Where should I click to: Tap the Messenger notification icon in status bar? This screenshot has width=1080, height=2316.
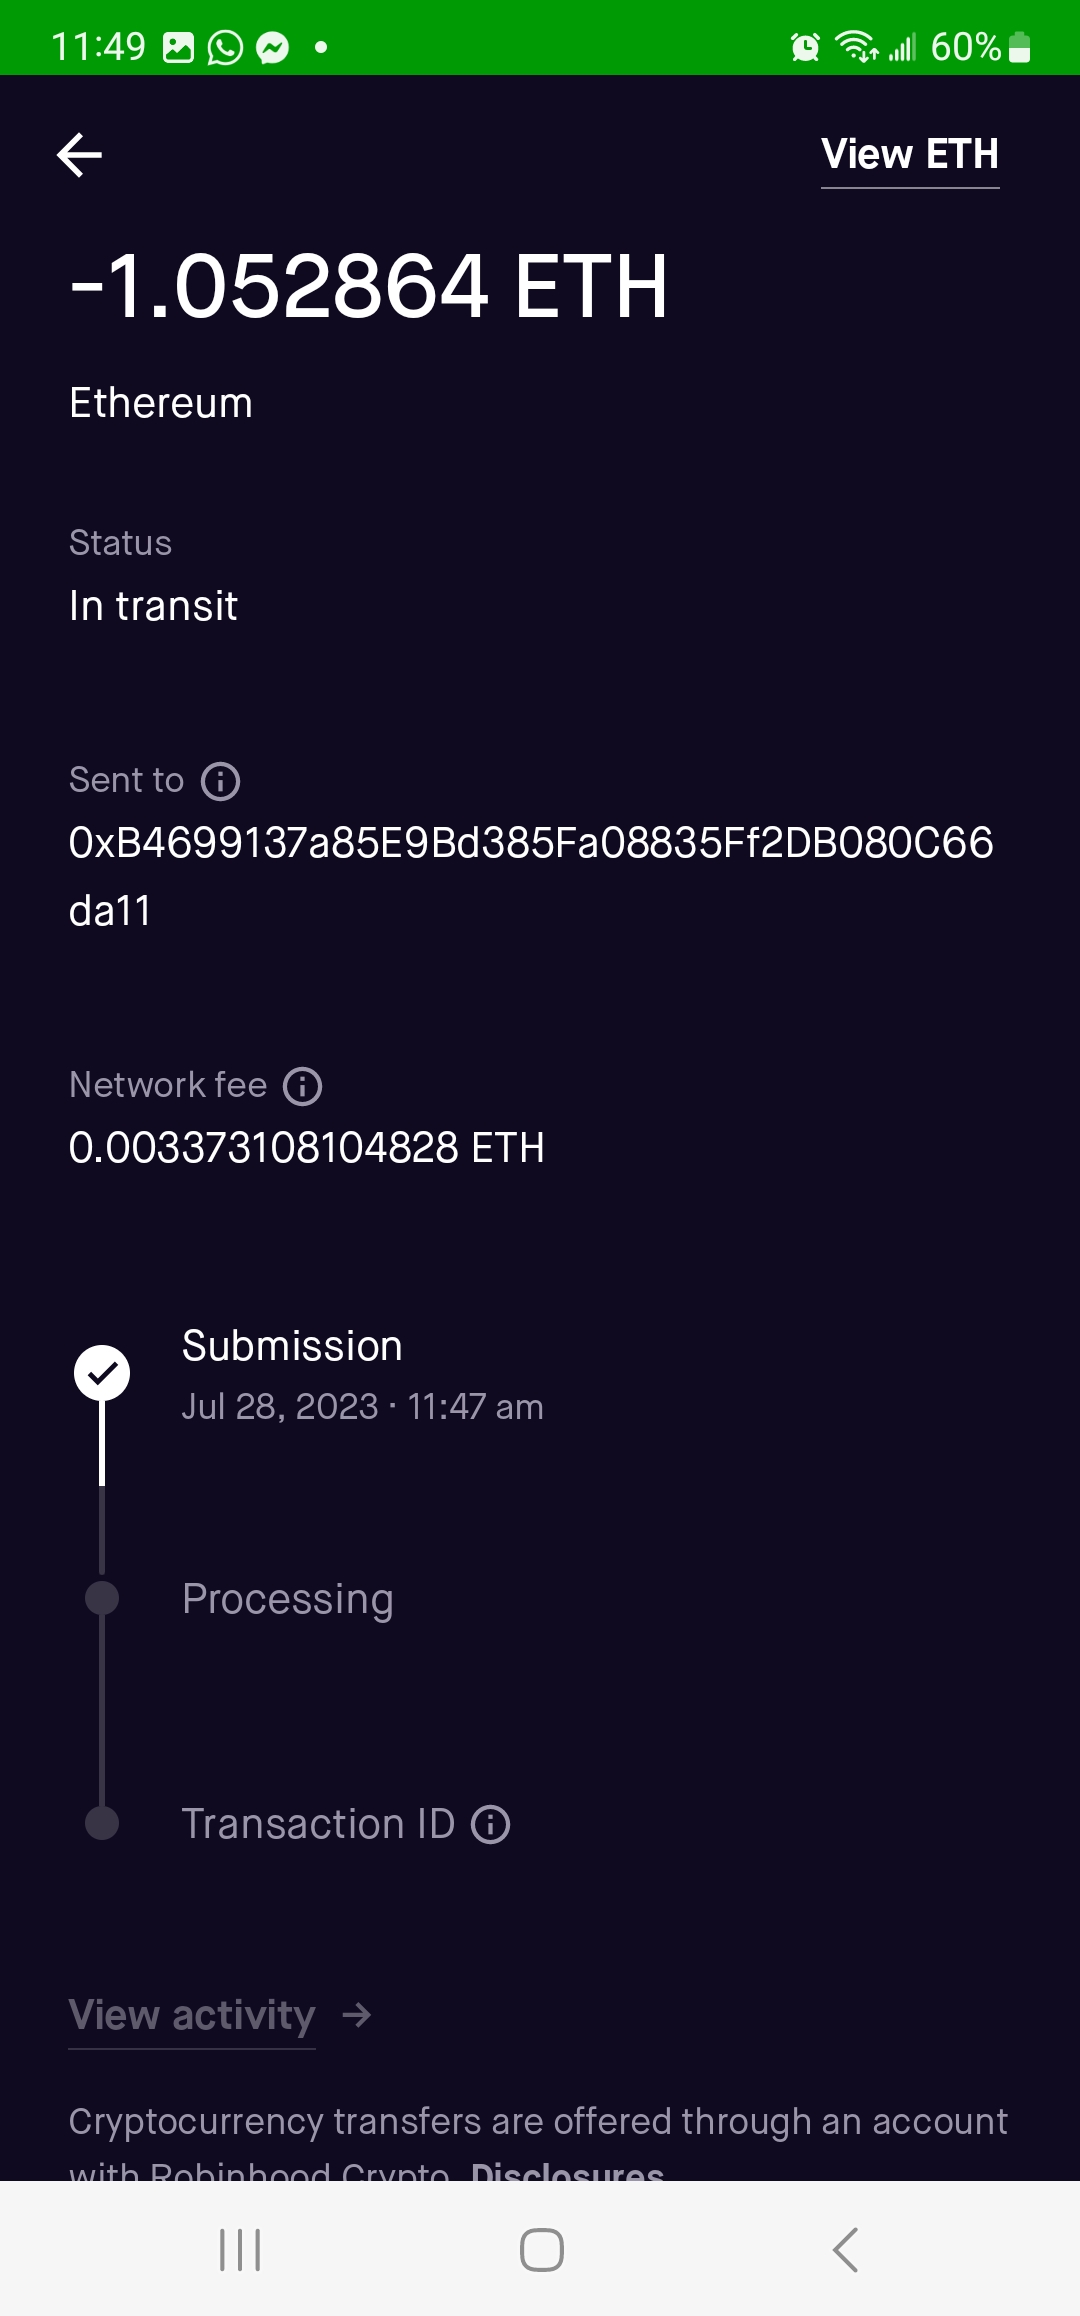(272, 47)
